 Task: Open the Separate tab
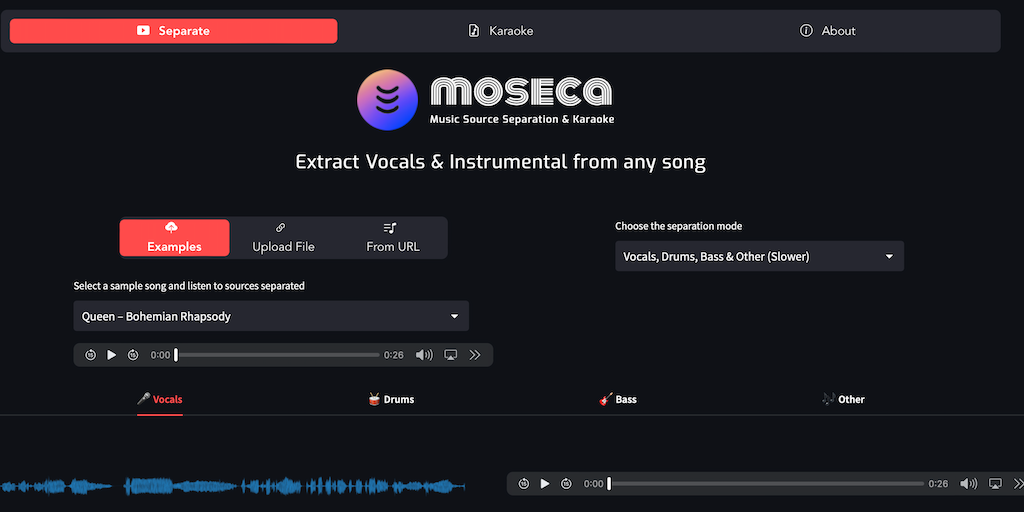[x=173, y=31]
